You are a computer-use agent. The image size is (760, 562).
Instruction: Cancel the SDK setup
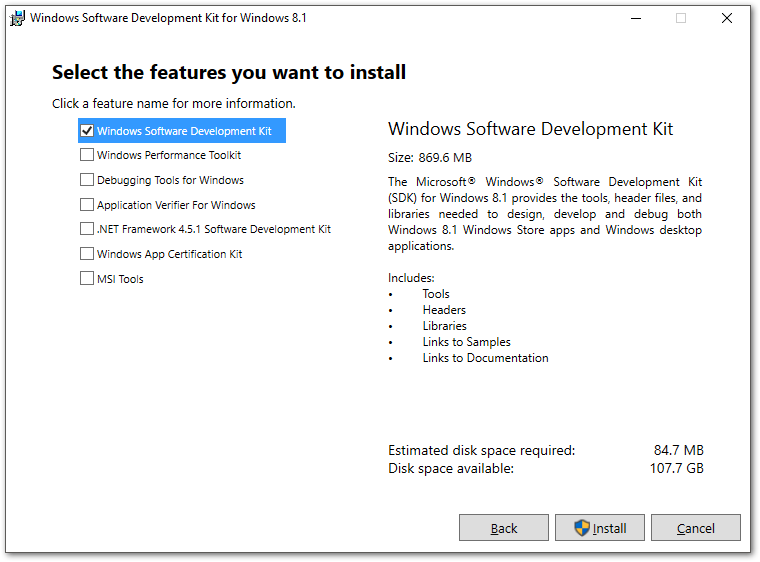(x=696, y=528)
